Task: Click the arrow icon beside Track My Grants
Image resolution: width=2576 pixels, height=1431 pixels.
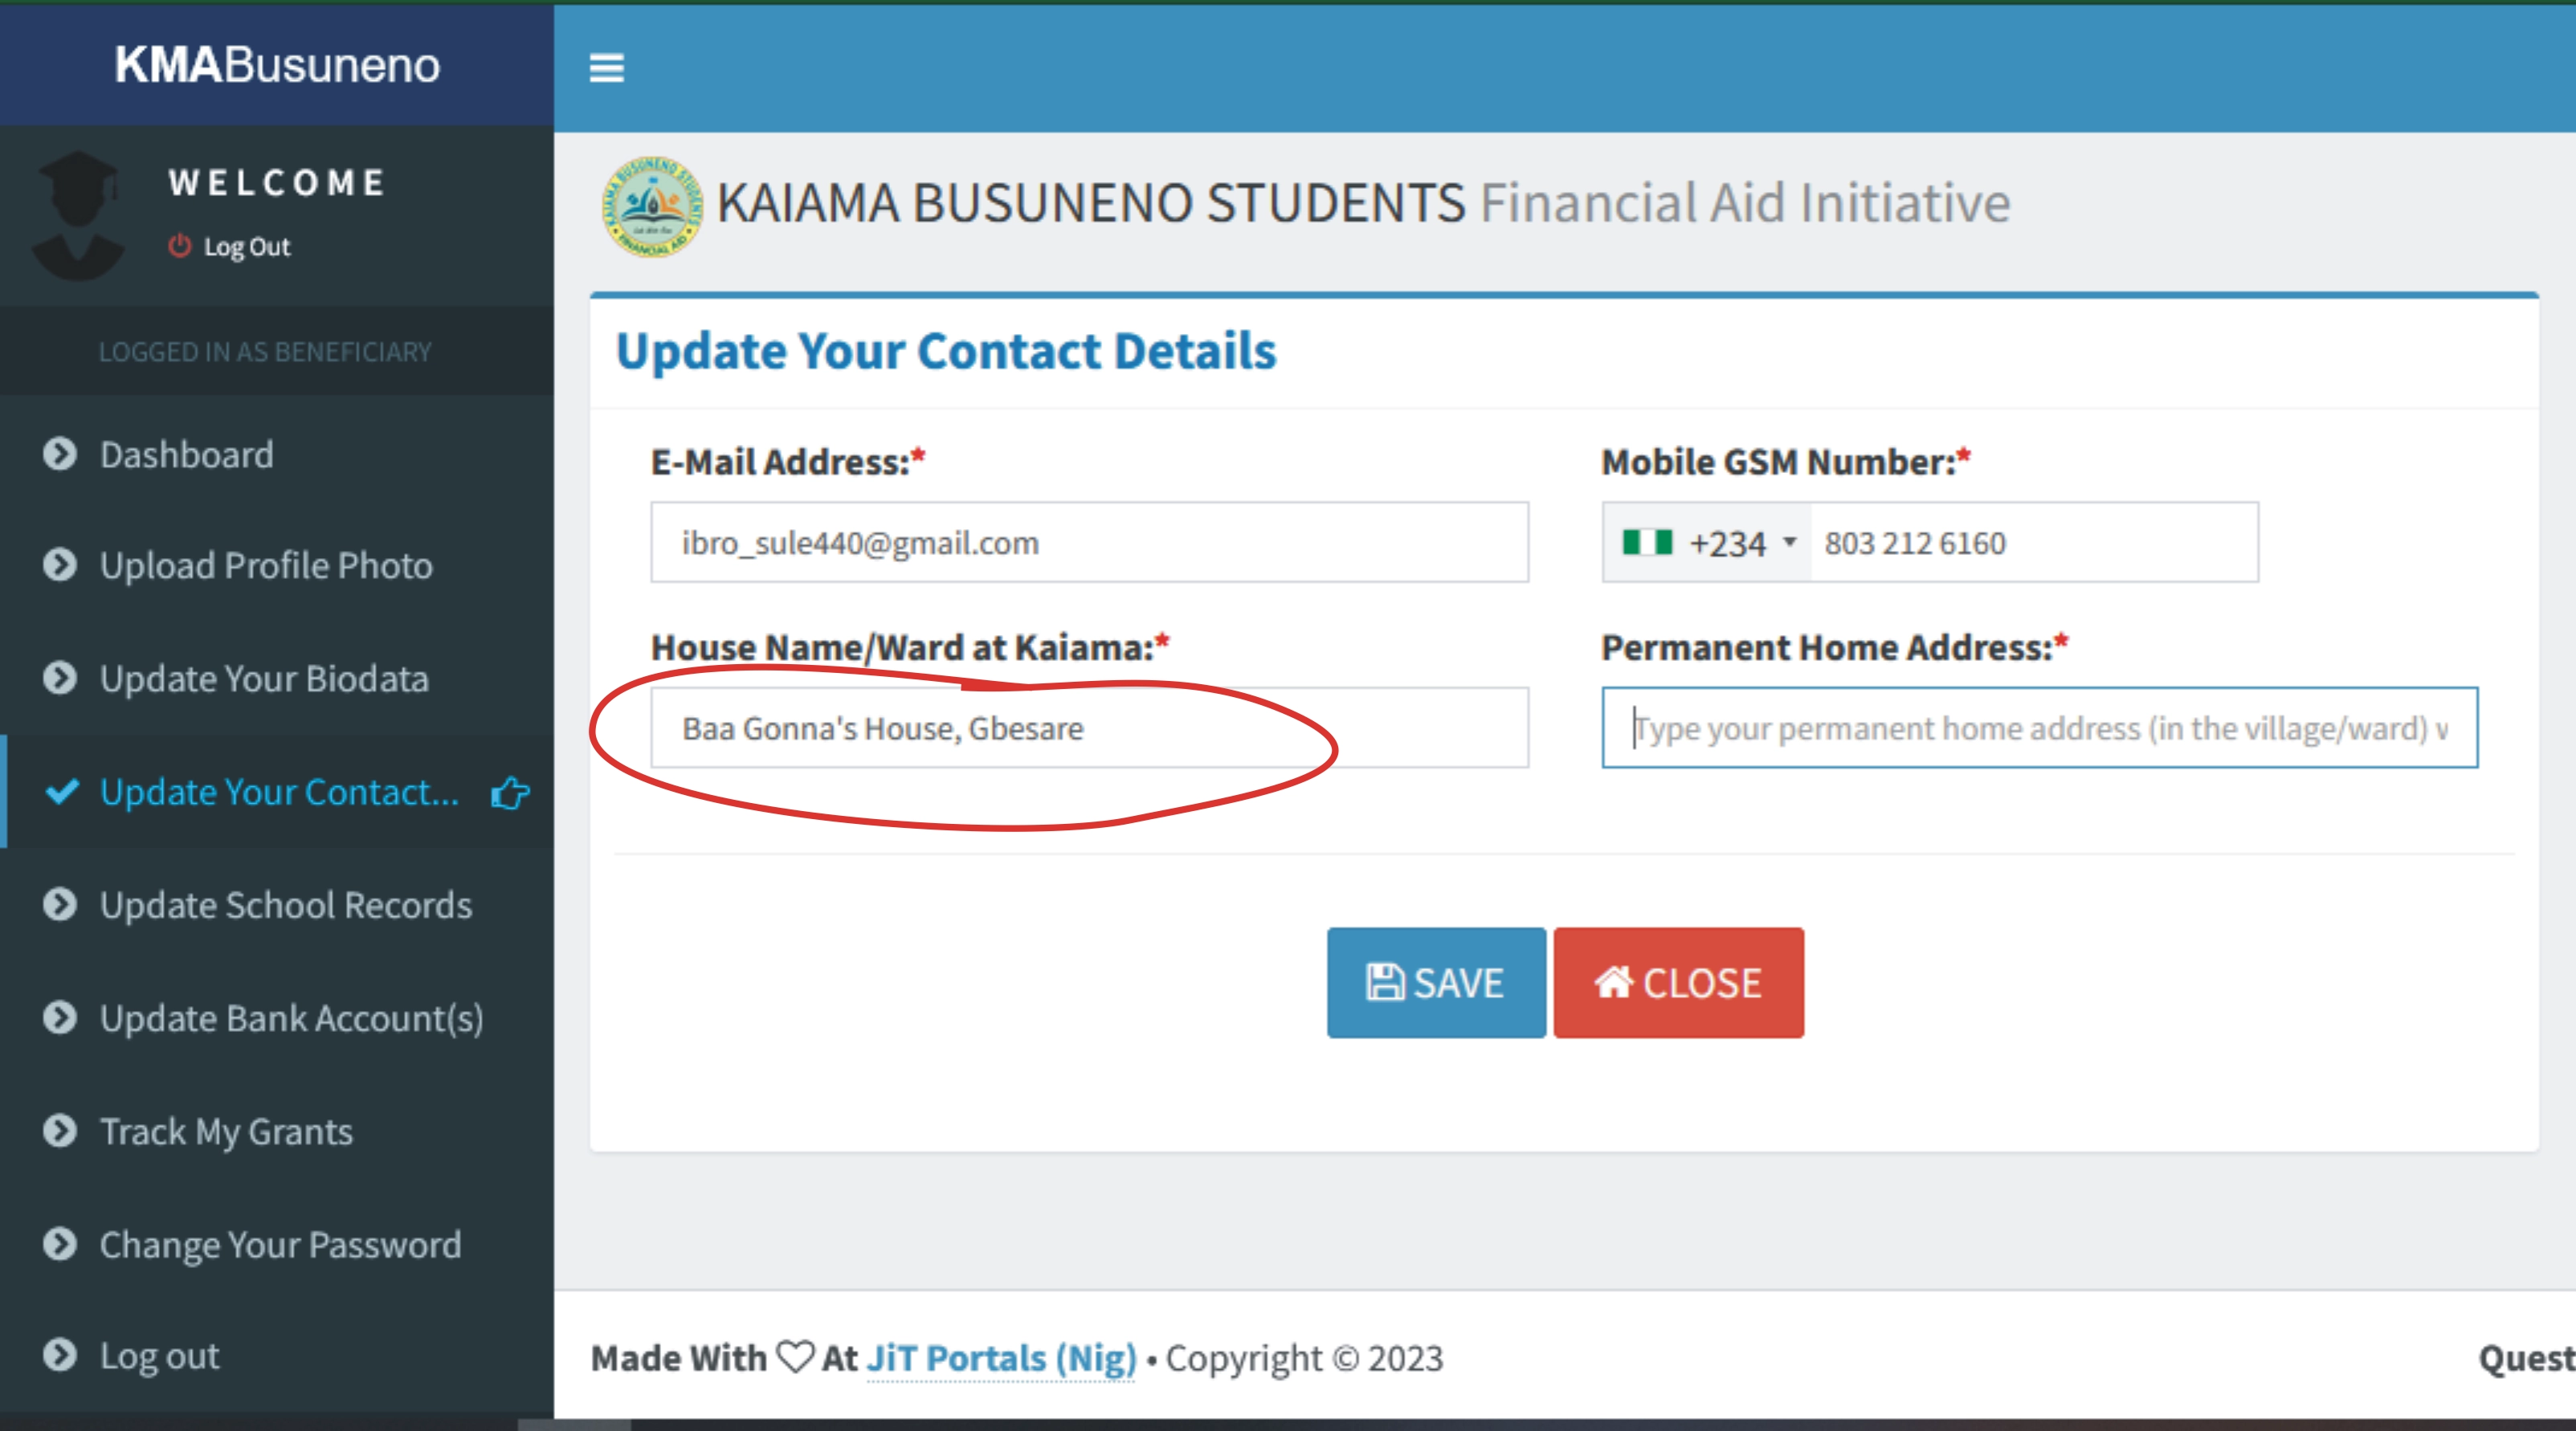Action: click(60, 1131)
